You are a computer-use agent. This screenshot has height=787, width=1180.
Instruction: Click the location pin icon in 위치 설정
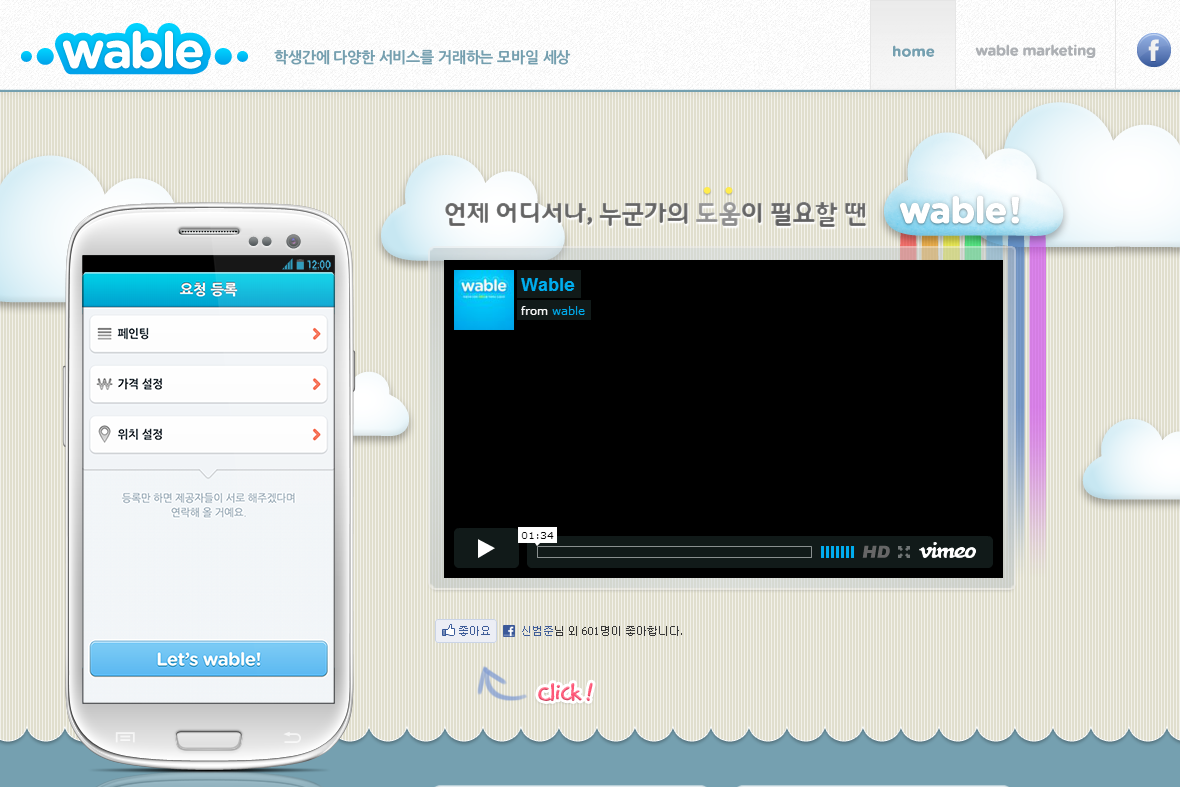(106, 434)
